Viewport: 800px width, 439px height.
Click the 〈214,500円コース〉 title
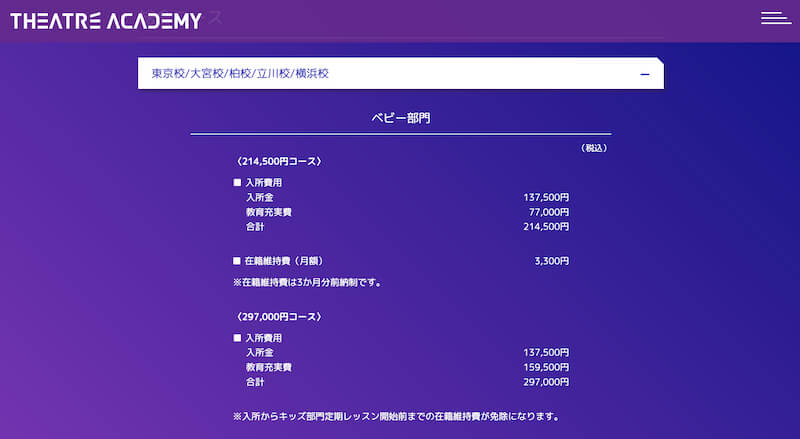coord(279,161)
